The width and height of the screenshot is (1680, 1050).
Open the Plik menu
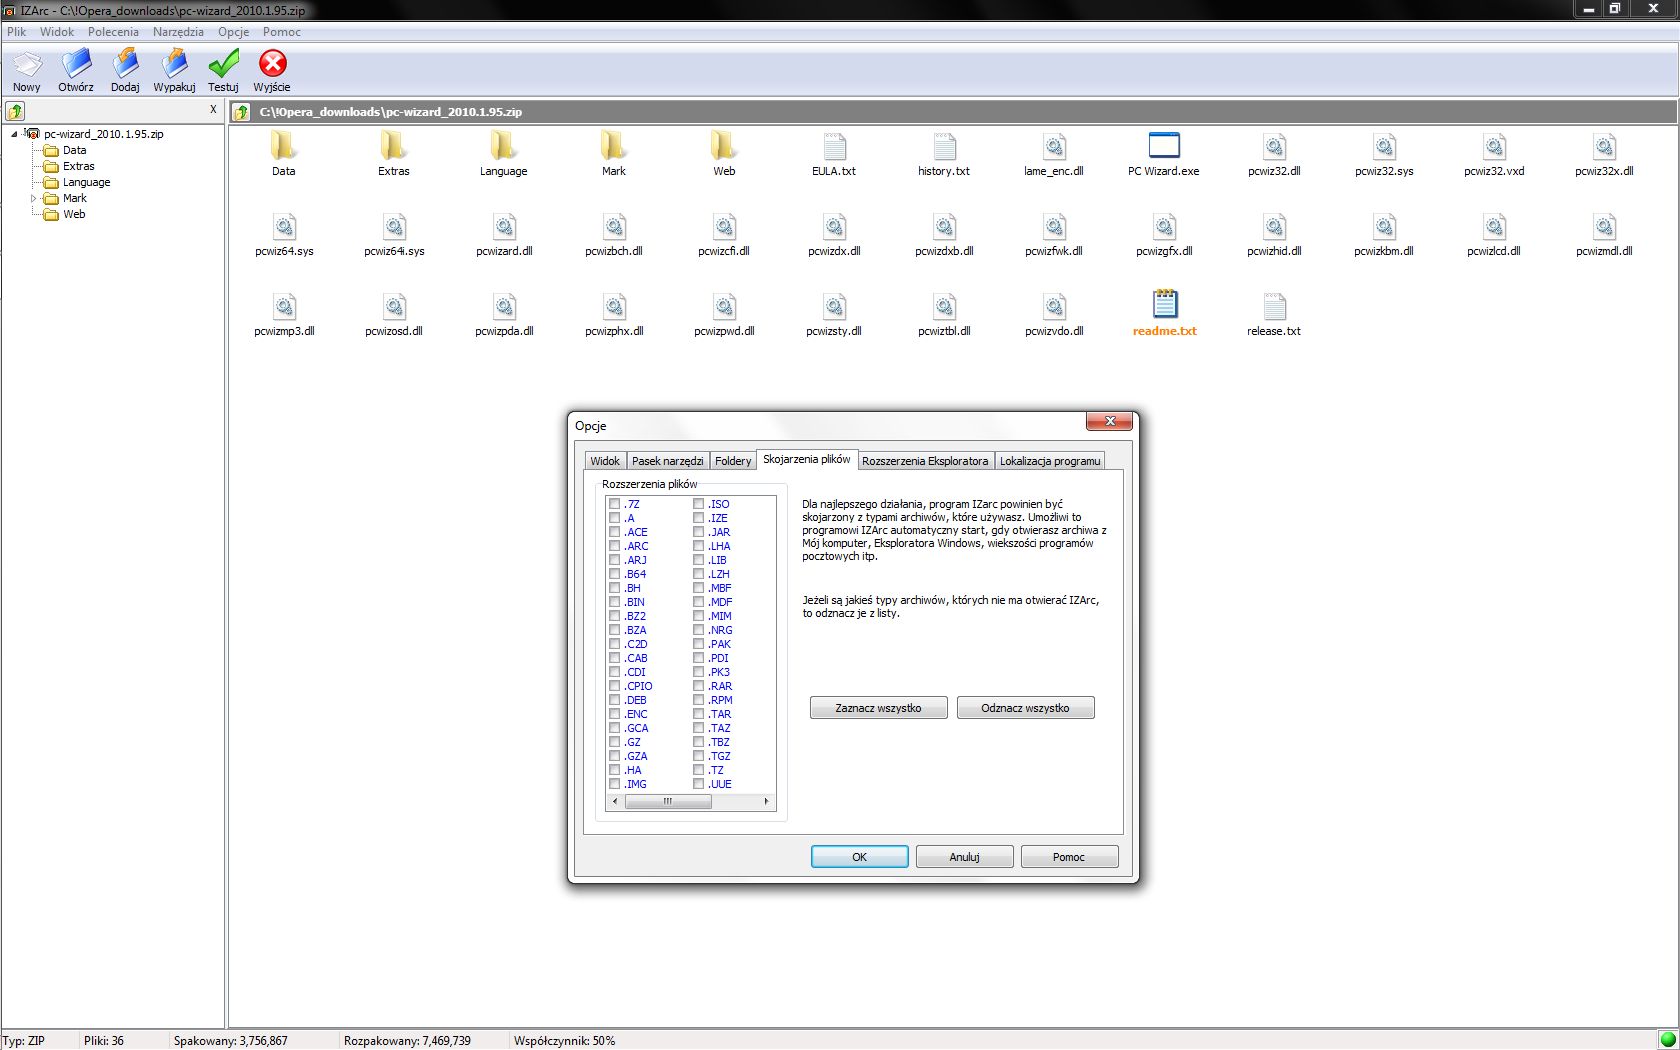tap(17, 32)
